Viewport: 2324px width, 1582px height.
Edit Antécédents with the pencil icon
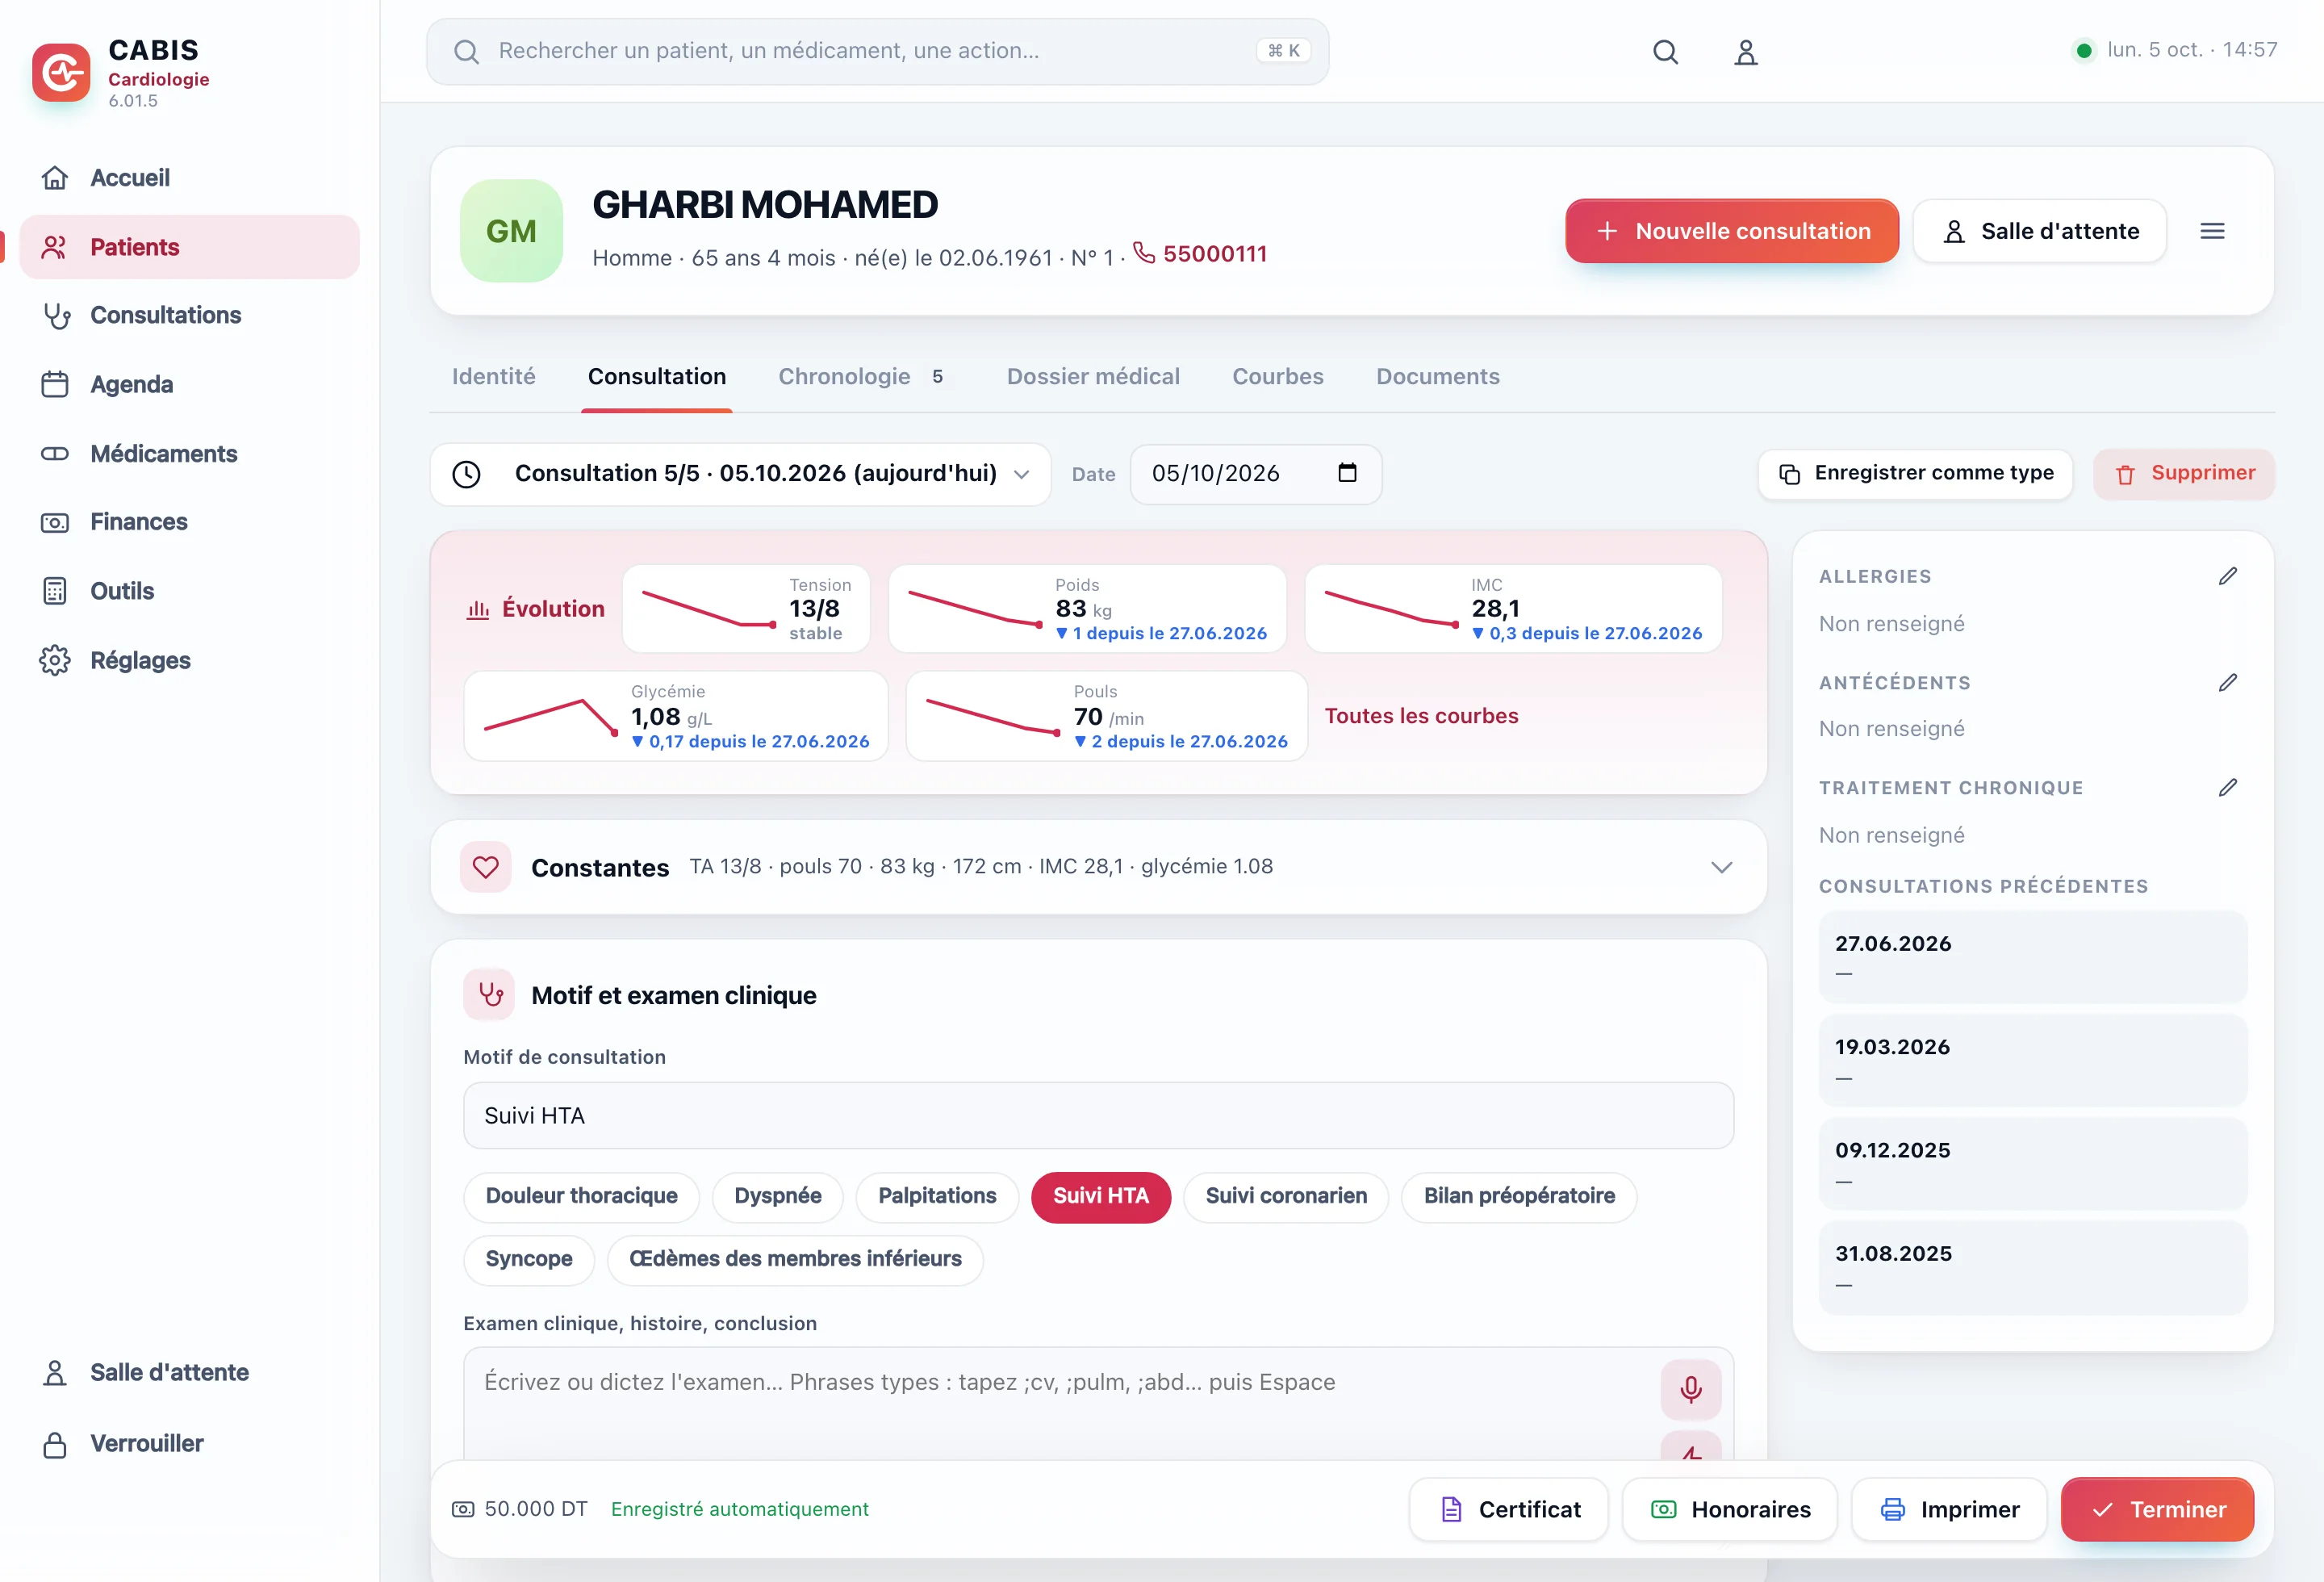click(2227, 682)
